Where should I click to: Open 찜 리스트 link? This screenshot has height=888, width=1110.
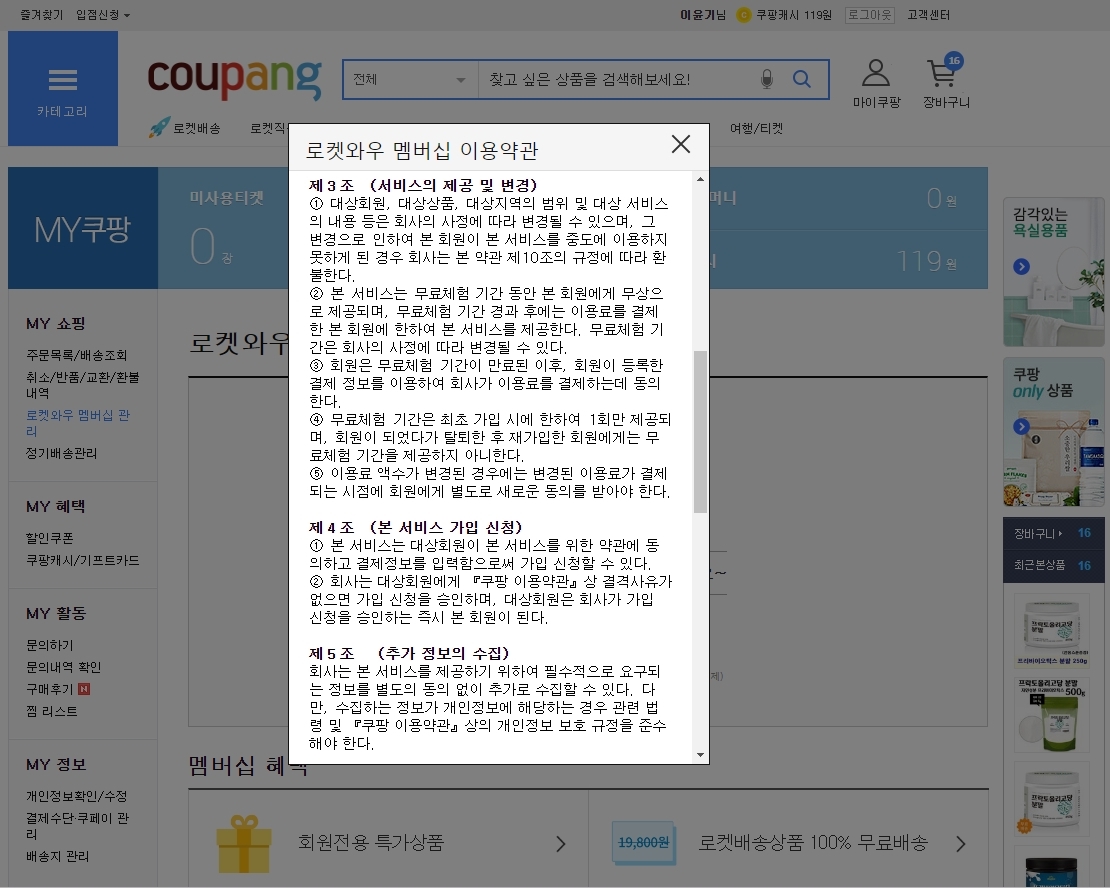(52, 711)
